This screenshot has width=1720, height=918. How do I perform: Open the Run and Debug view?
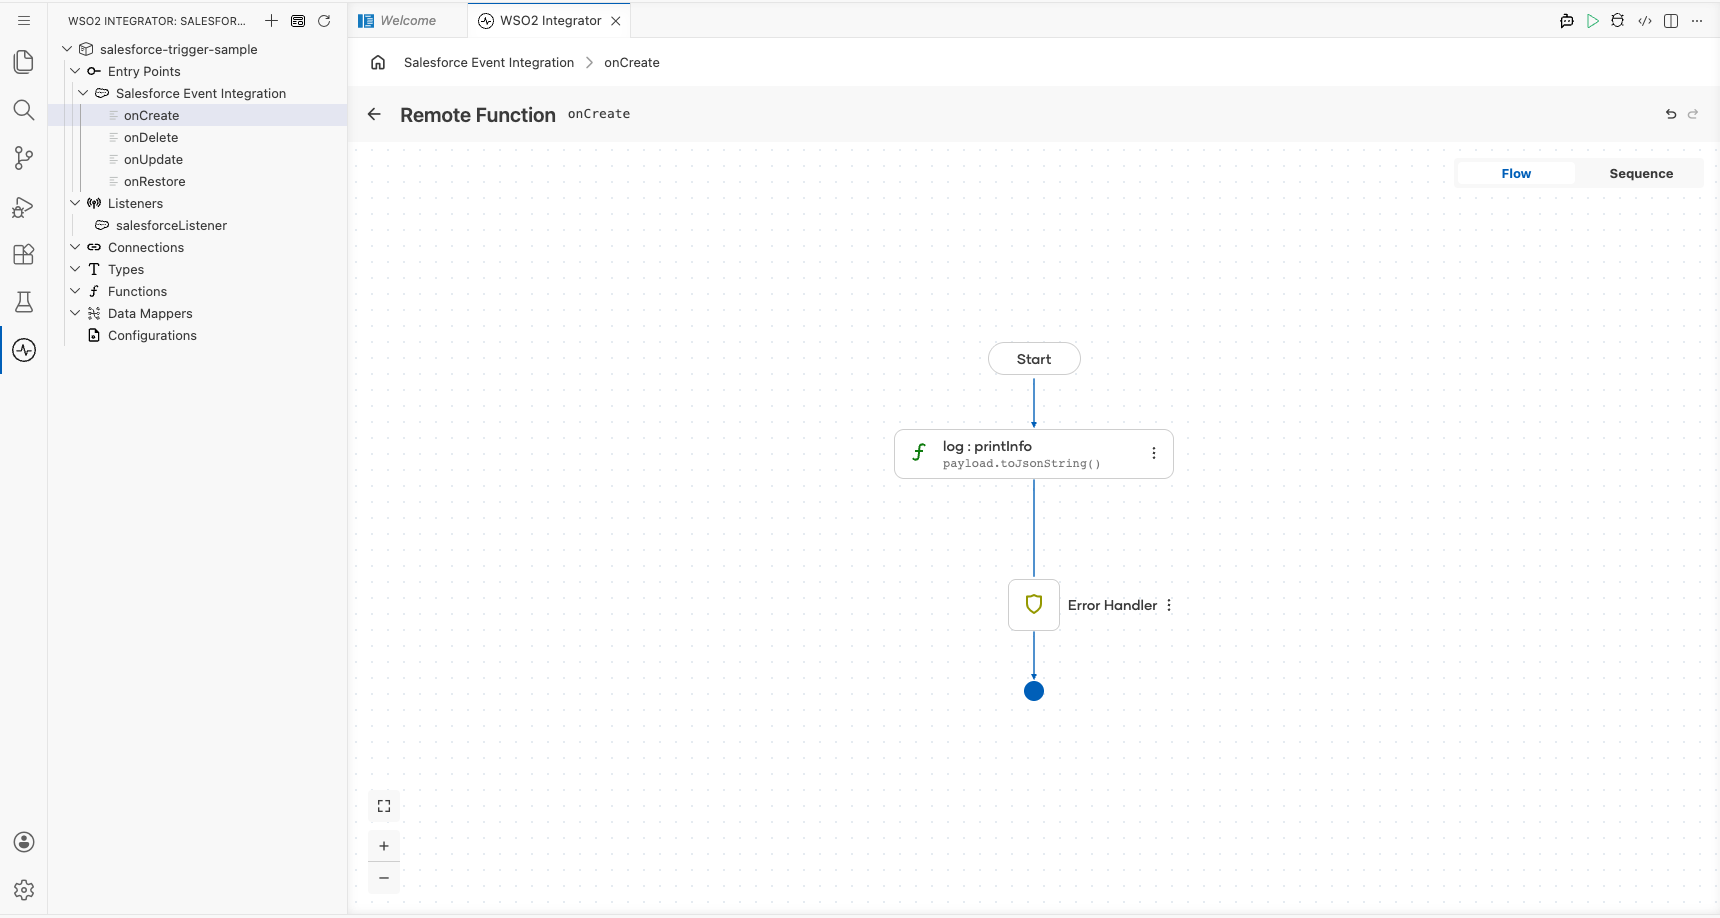click(24, 206)
